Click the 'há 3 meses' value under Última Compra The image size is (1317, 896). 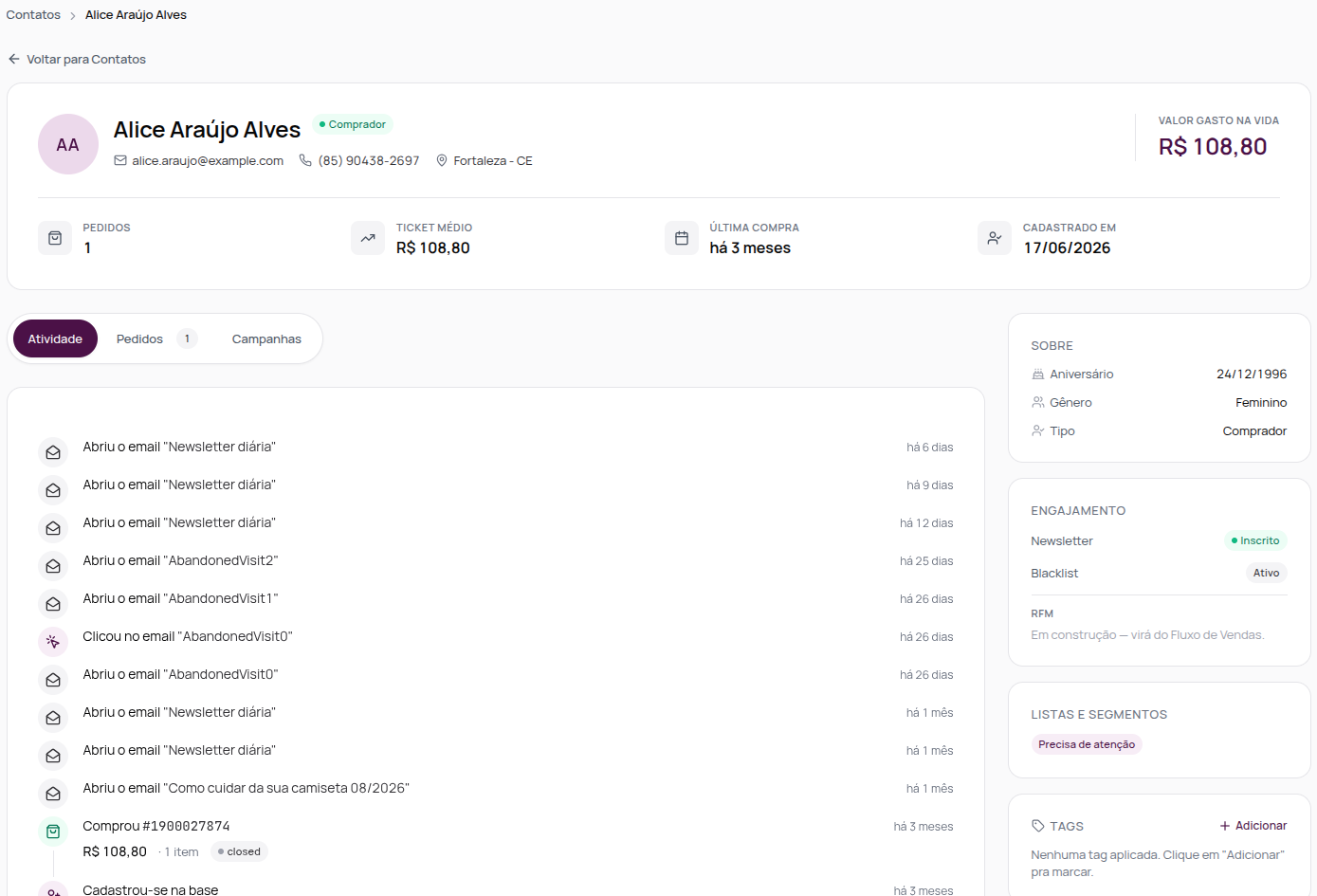click(750, 248)
